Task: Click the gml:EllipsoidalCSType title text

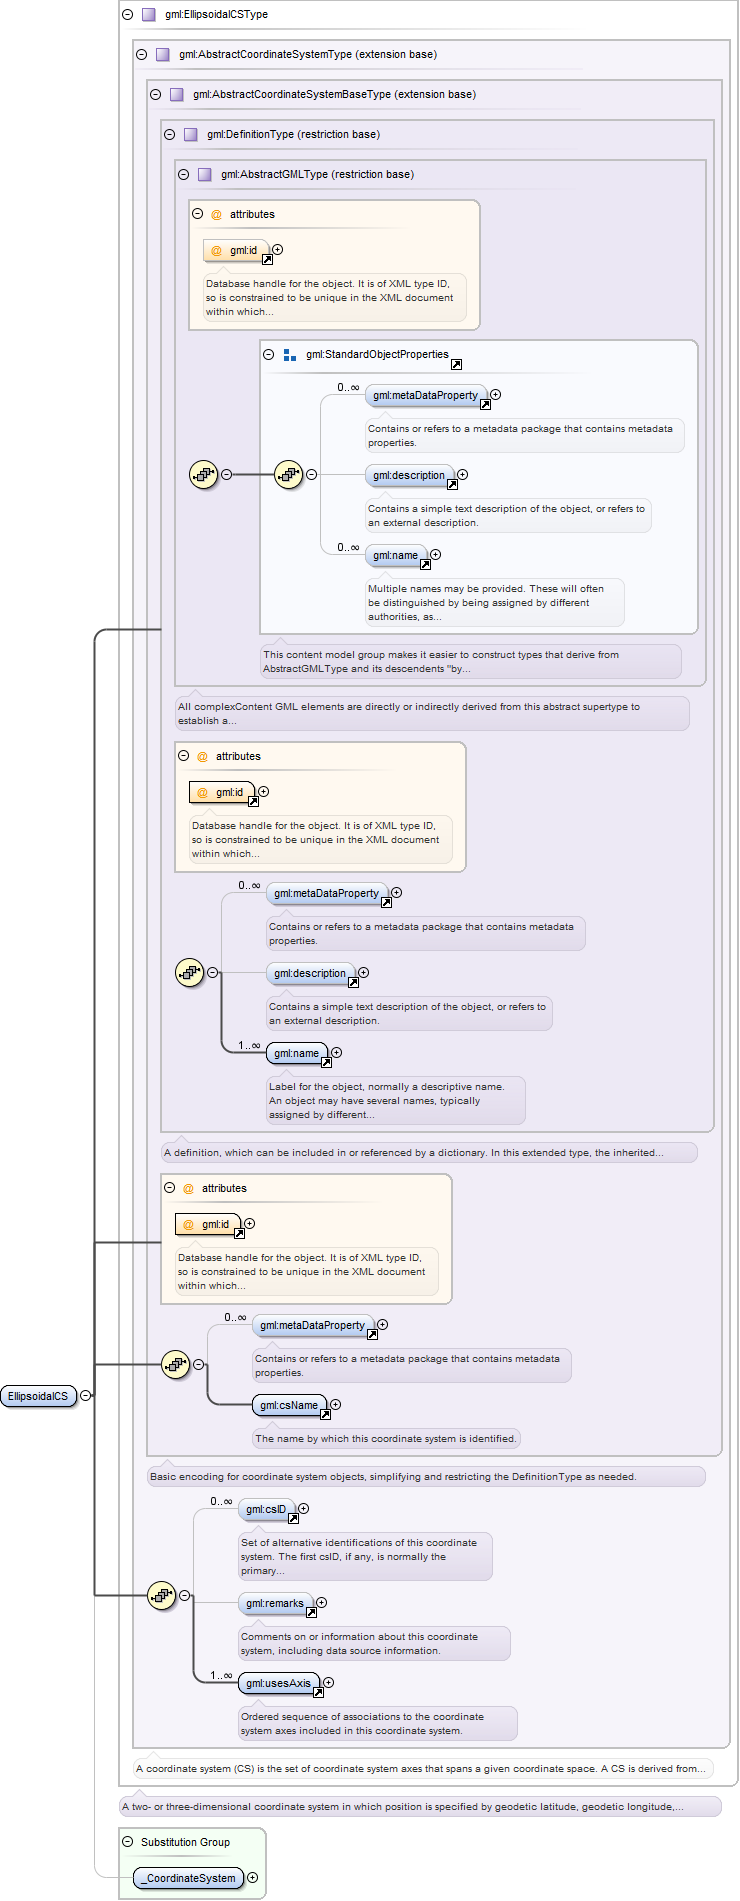Action: pyautogui.click(x=216, y=15)
